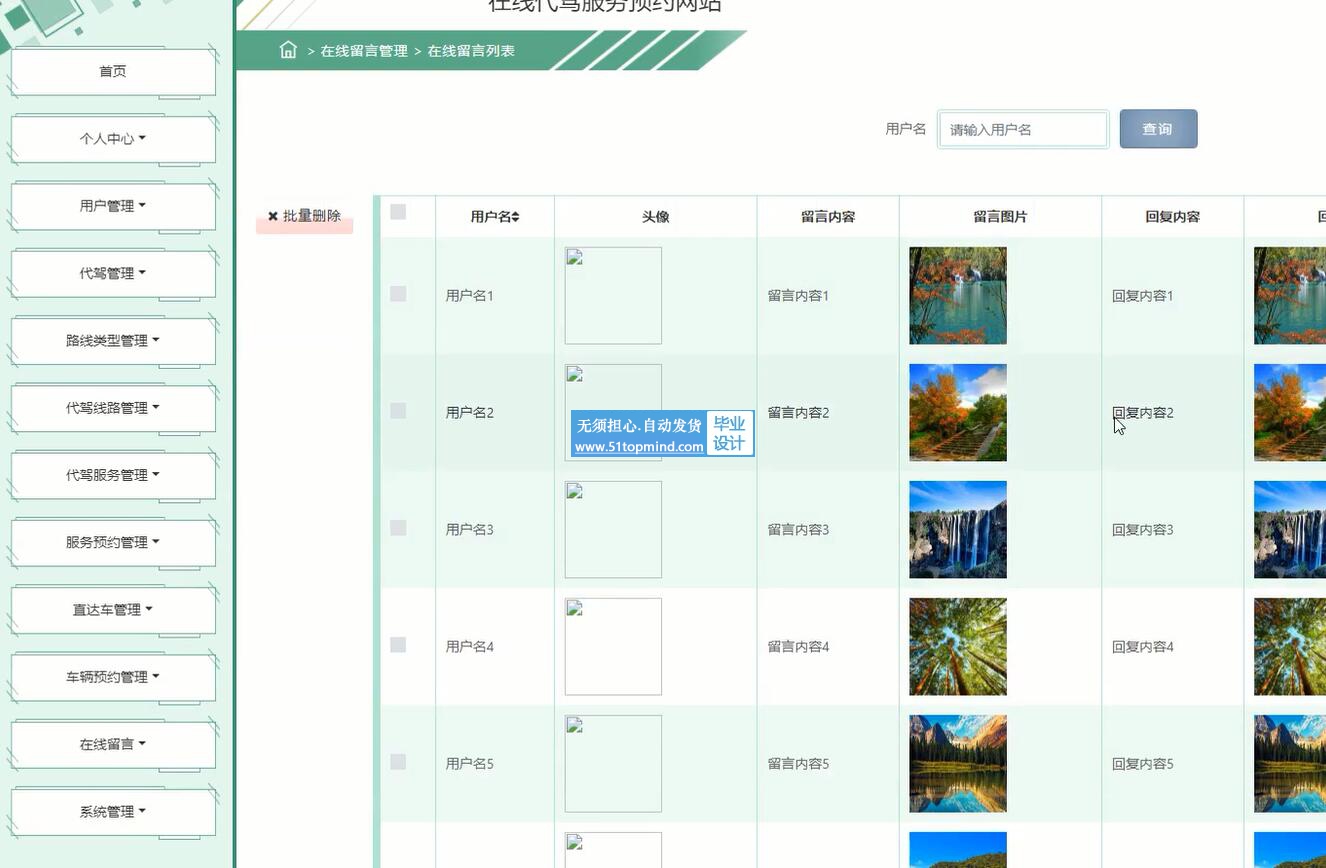Check the row checkbox for 用户名3
The image size is (1326, 868).
398,528
